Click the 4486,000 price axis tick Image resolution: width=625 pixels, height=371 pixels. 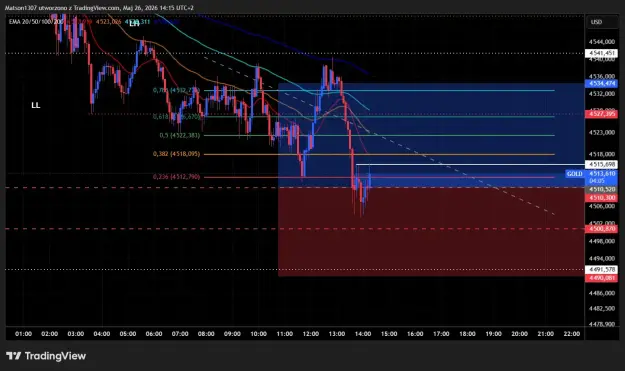[602, 293]
